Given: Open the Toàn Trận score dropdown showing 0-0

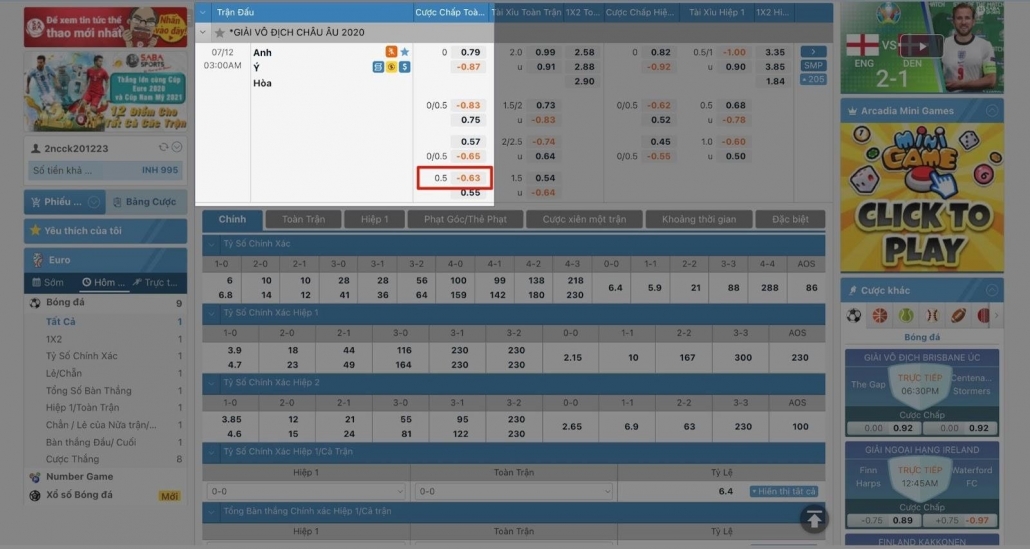Looking at the screenshot, I should click(514, 491).
